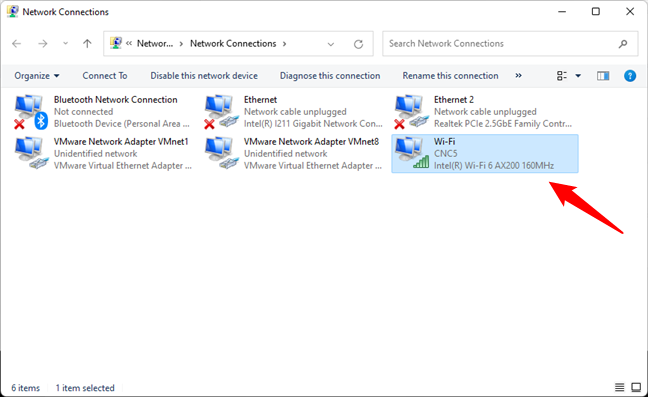Focus the Search Network Connections field
648x397 pixels.
(510, 44)
